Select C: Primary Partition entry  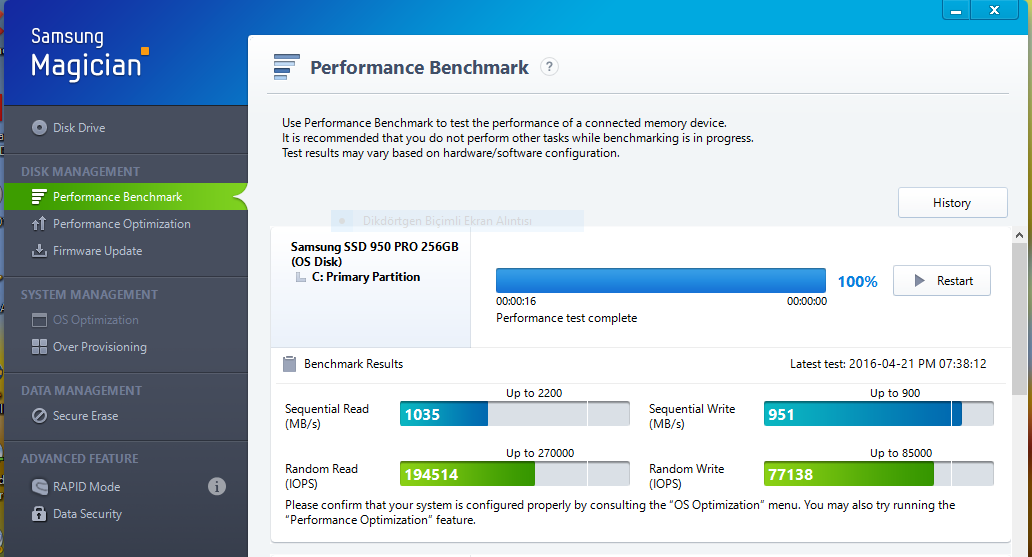click(365, 277)
